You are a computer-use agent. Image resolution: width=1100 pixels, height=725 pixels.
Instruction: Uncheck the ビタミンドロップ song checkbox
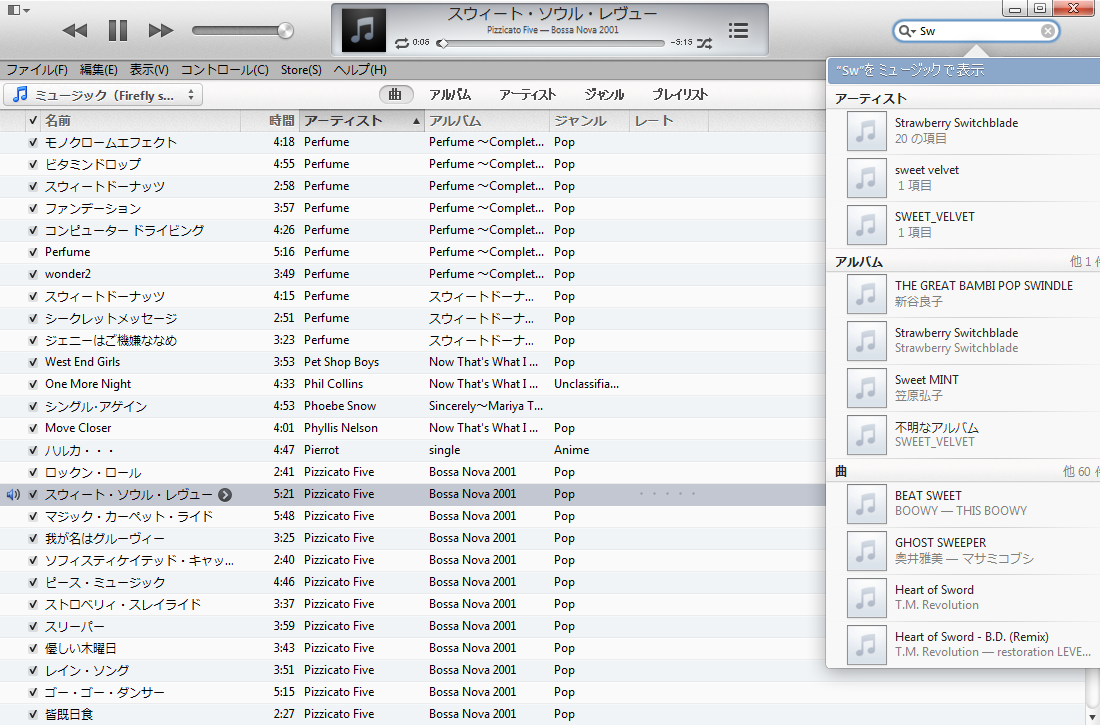[x=32, y=164]
